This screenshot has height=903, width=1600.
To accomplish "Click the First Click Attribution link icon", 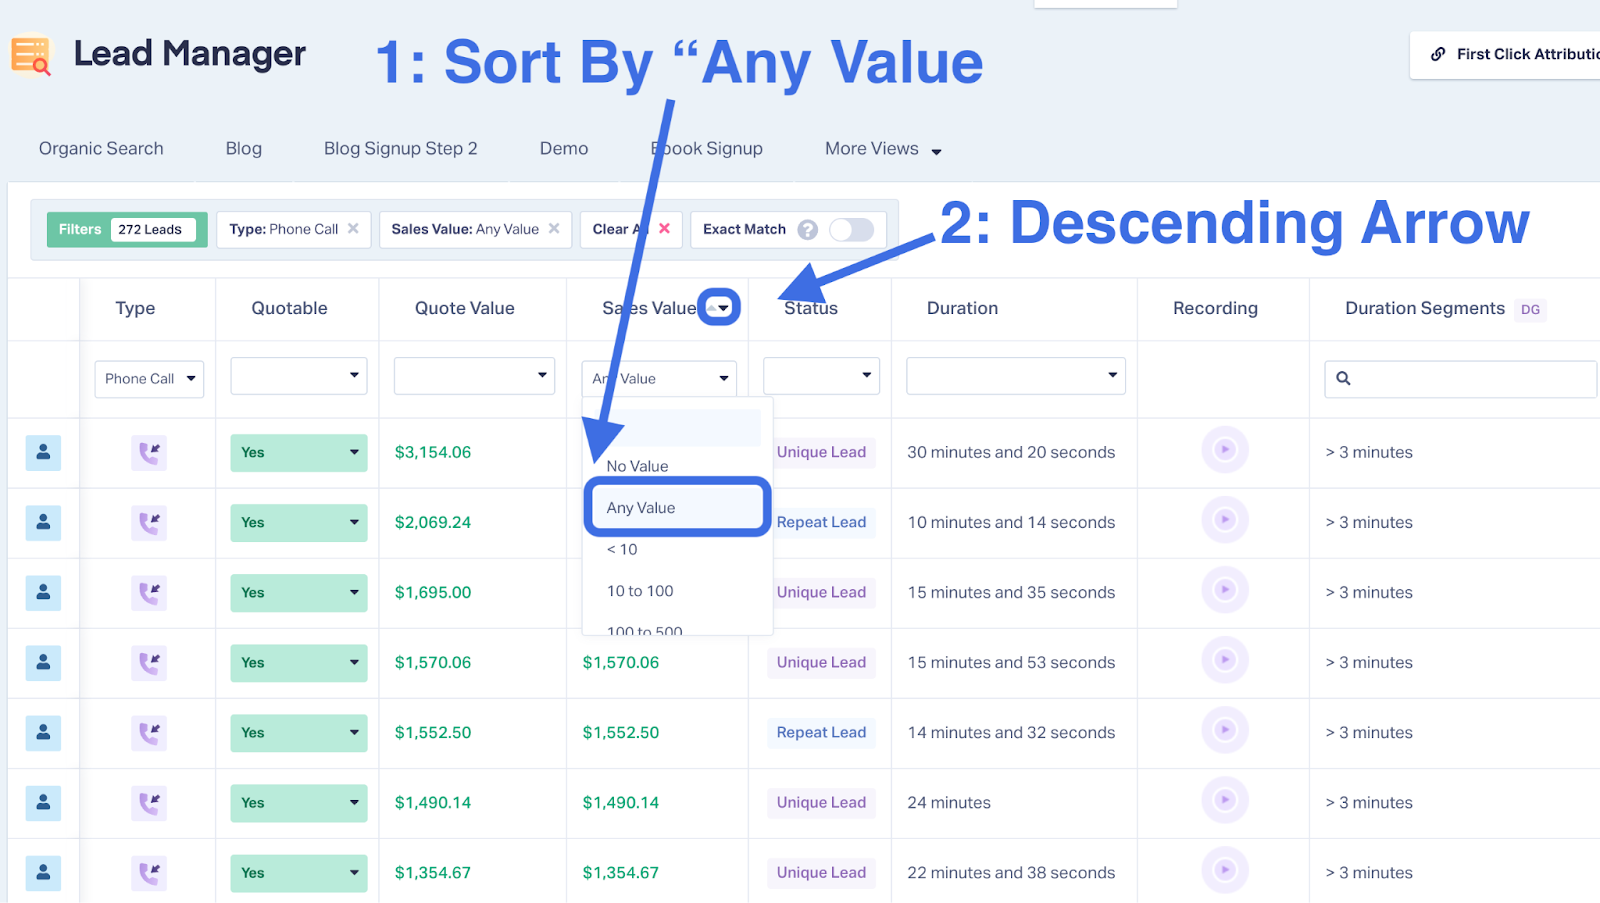I will click(x=1438, y=54).
